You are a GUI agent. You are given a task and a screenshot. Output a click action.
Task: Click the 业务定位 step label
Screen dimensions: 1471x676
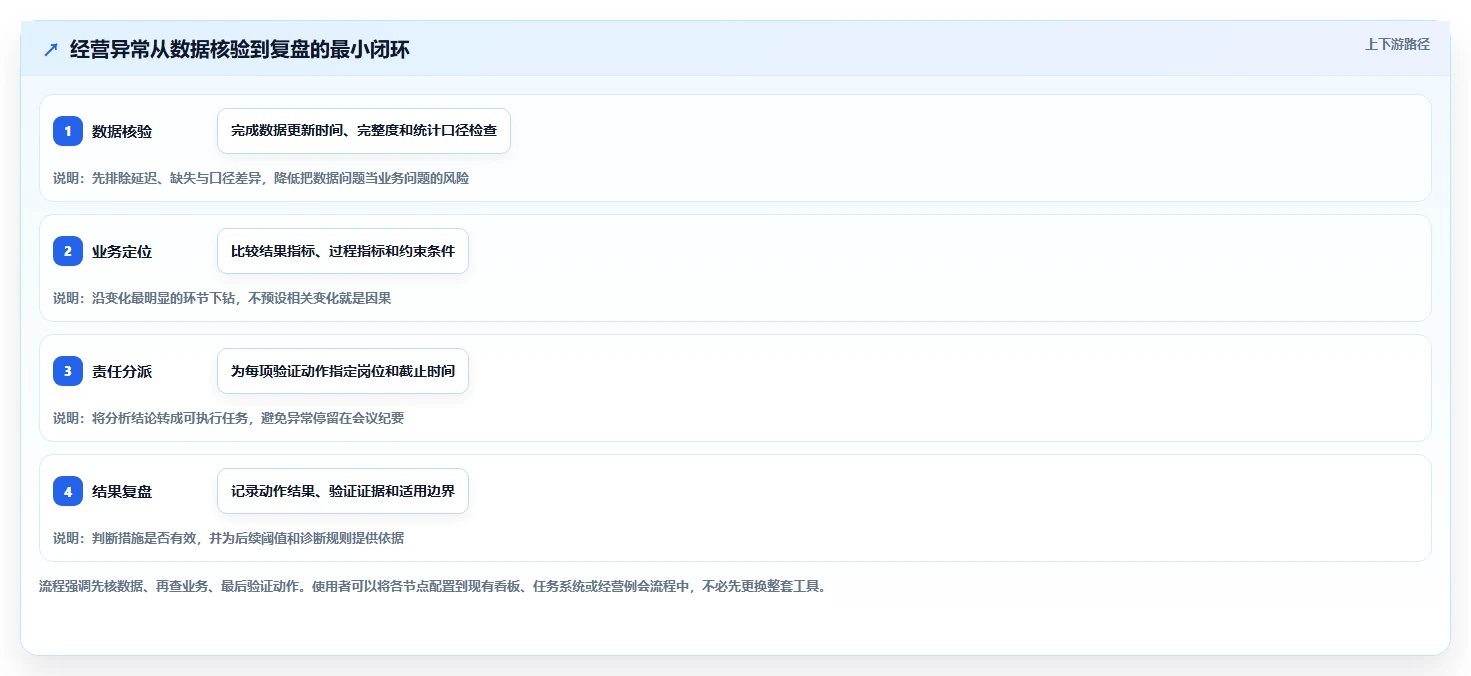pos(122,252)
